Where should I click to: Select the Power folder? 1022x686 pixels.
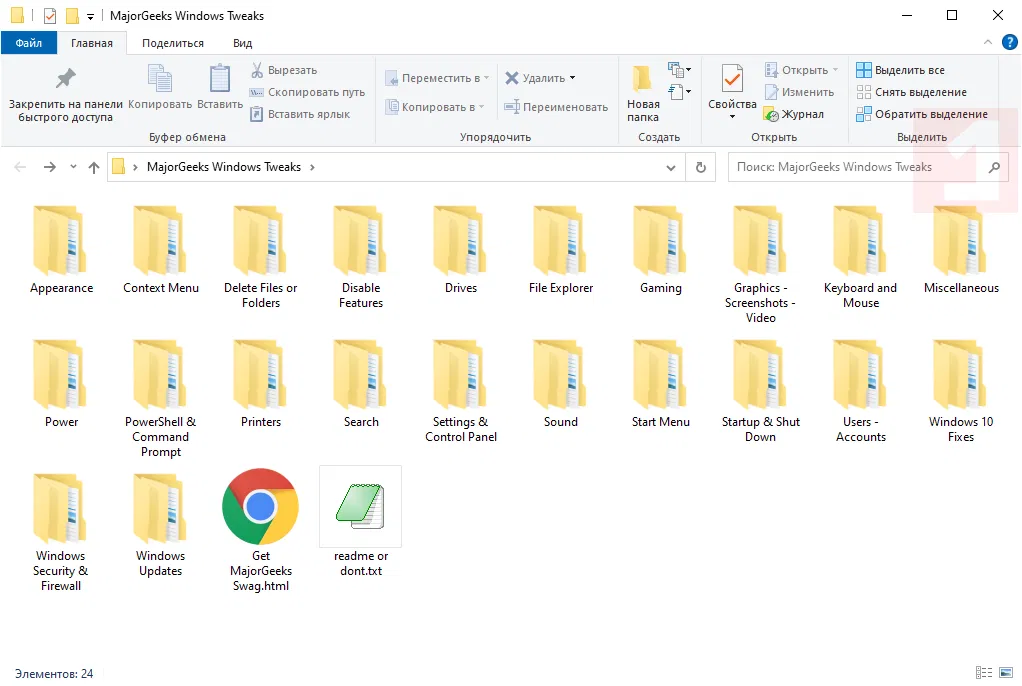61,385
